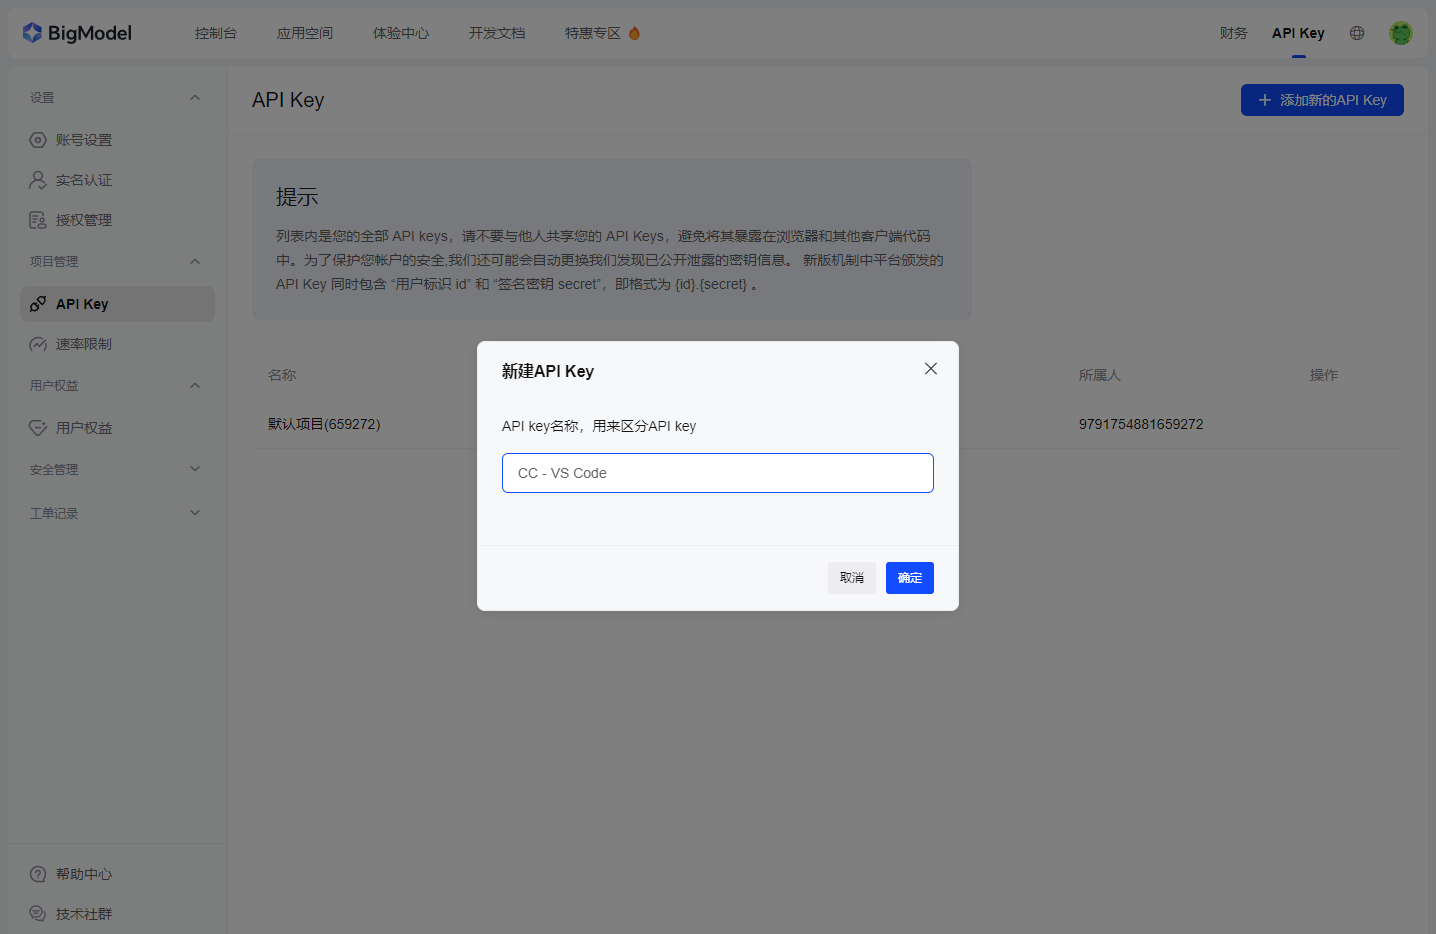The height and width of the screenshot is (934, 1436).
Task: Open the language globe icon
Action: point(1356,33)
